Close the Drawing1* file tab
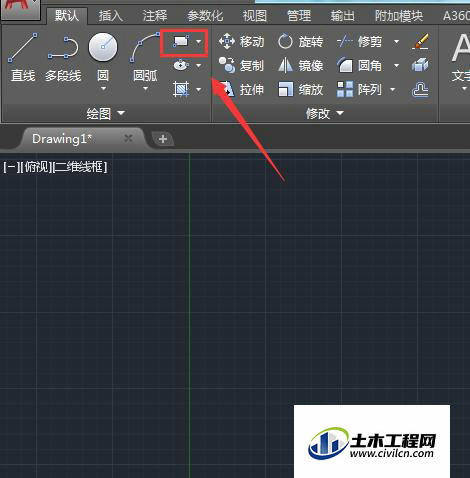Image resolution: width=470 pixels, height=478 pixels. [128, 138]
